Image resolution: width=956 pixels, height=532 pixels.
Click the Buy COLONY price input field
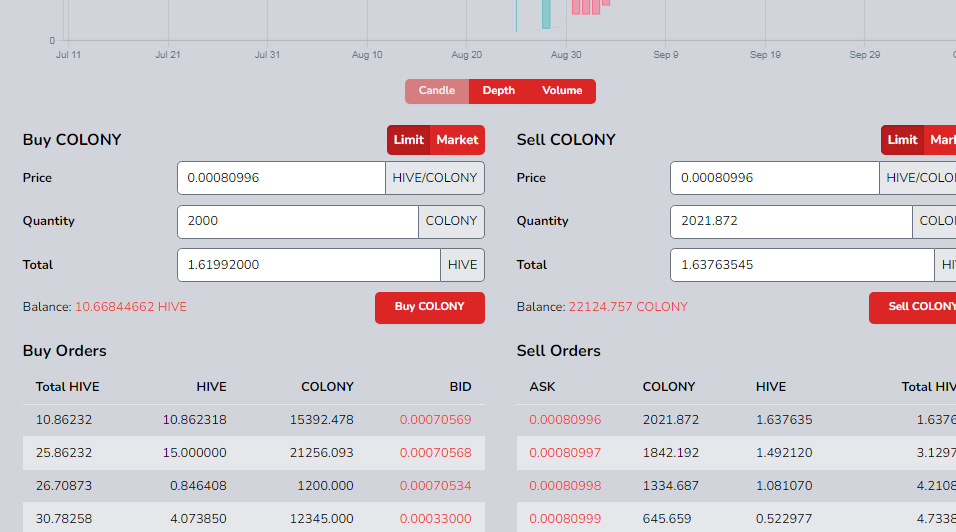[281, 178]
